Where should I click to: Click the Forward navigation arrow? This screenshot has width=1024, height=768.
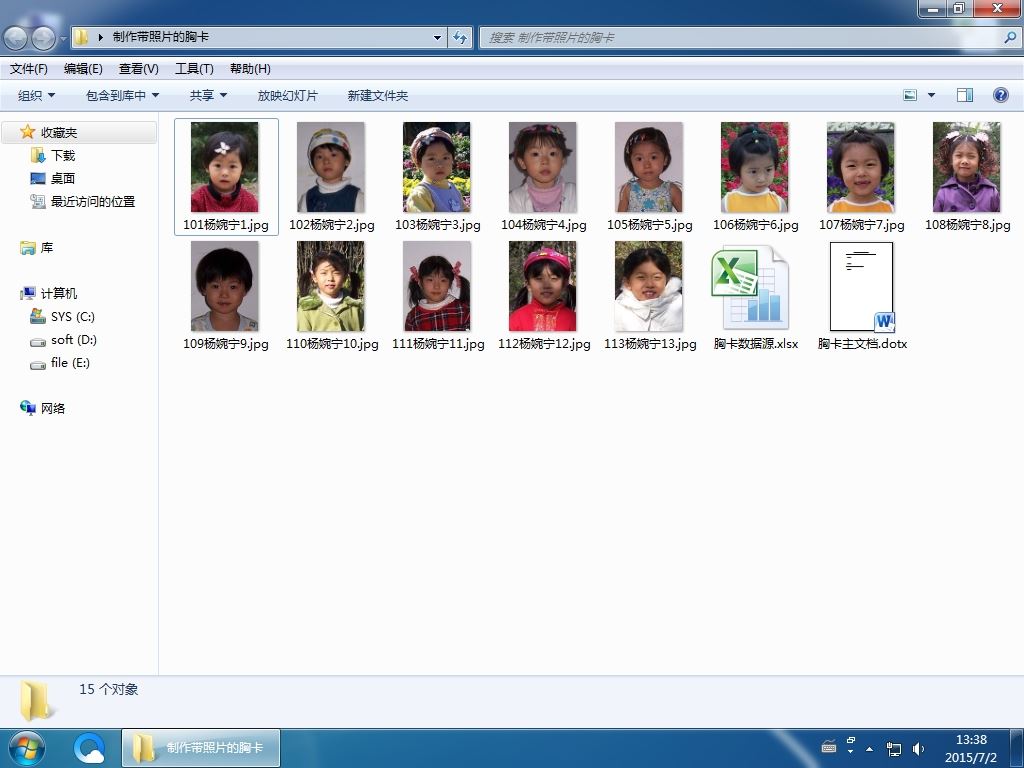coord(43,38)
